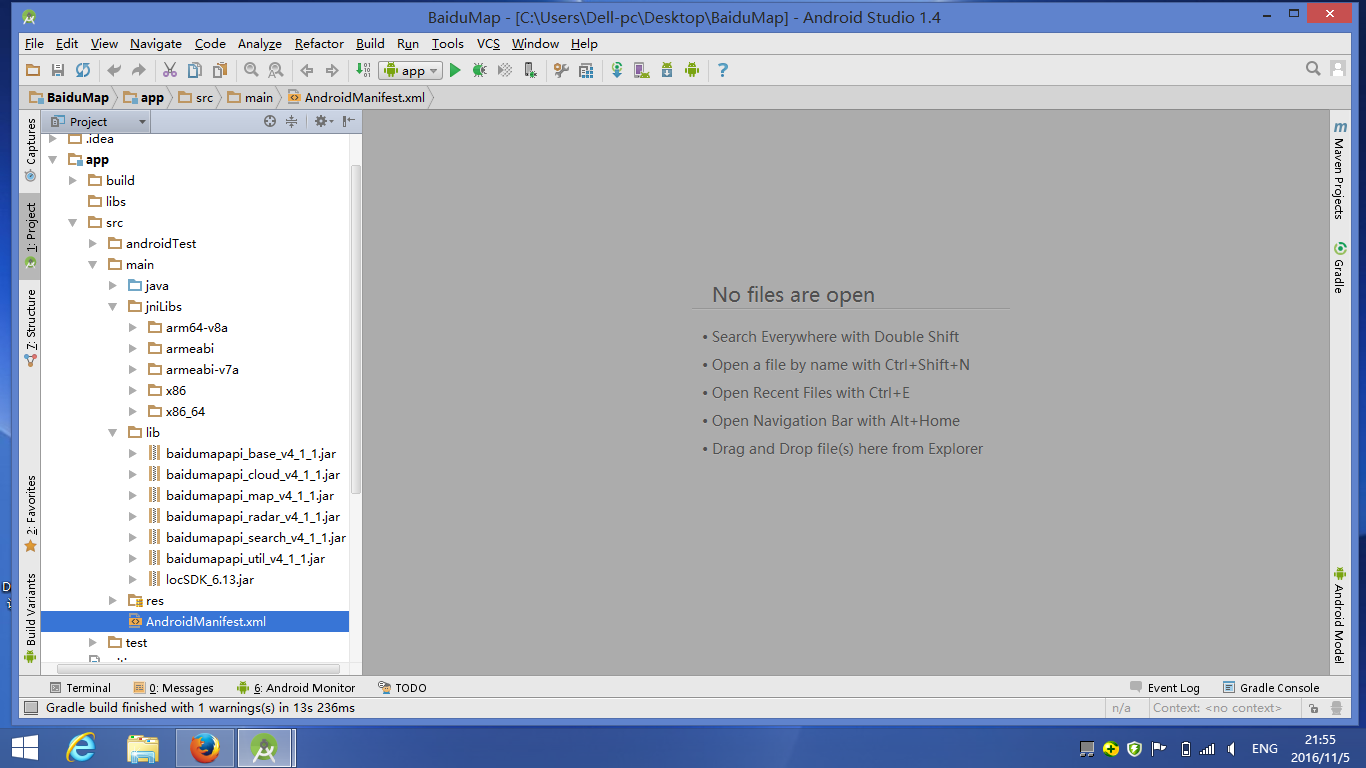The width and height of the screenshot is (1366, 768).
Task: Collapse the app module node
Action: click(52, 160)
